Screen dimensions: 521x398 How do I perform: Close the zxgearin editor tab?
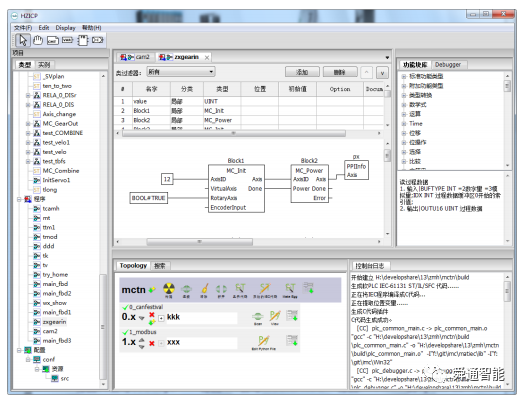(x=207, y=58)
